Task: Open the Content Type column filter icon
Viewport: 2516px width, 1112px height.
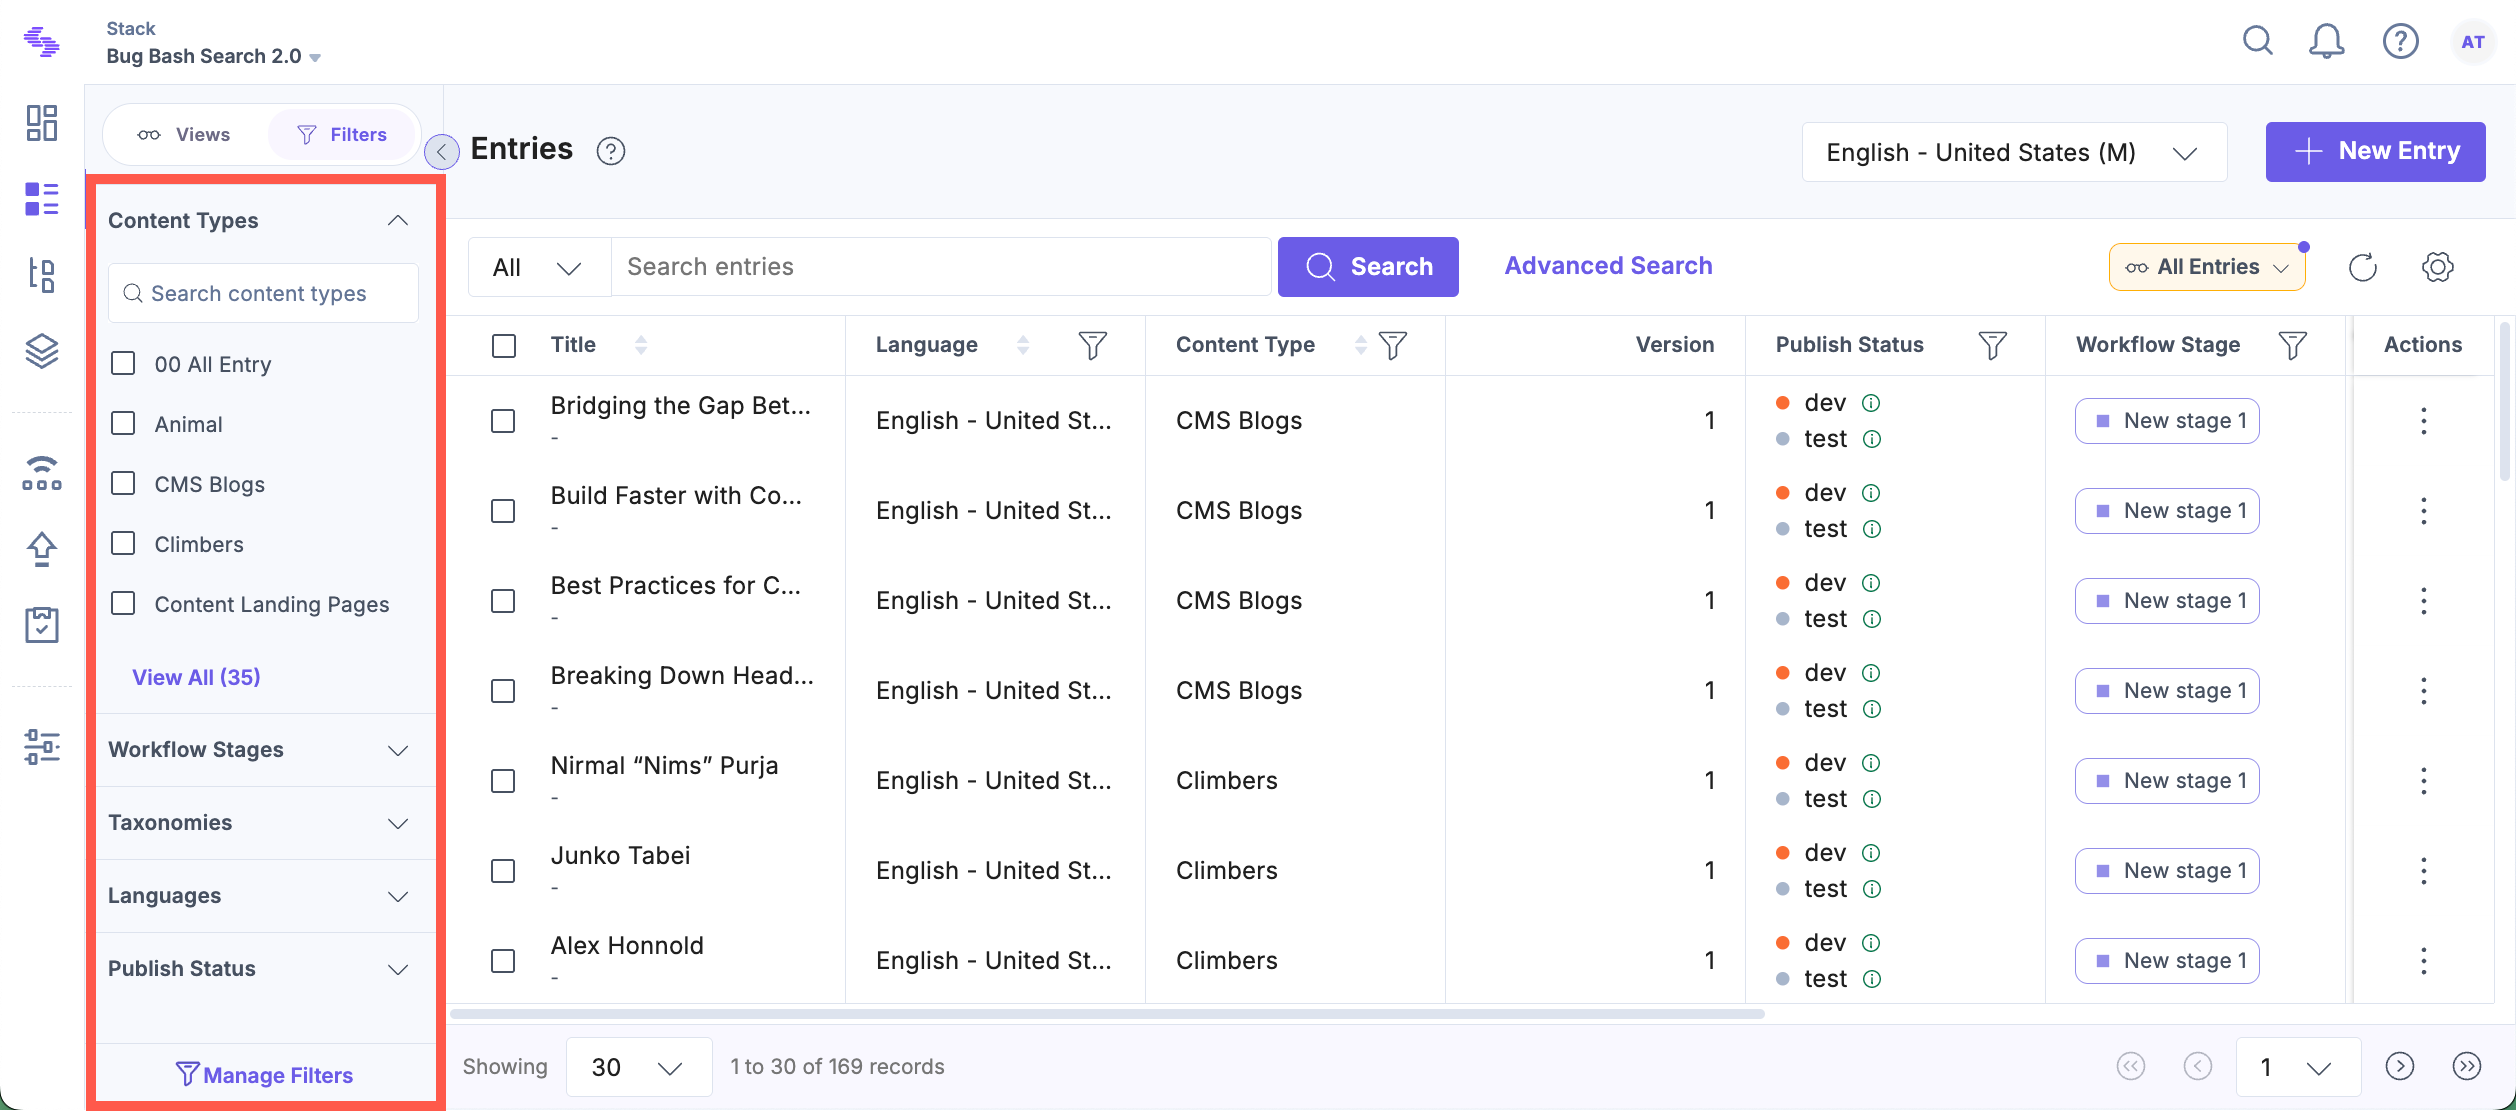Action: 1393,345
